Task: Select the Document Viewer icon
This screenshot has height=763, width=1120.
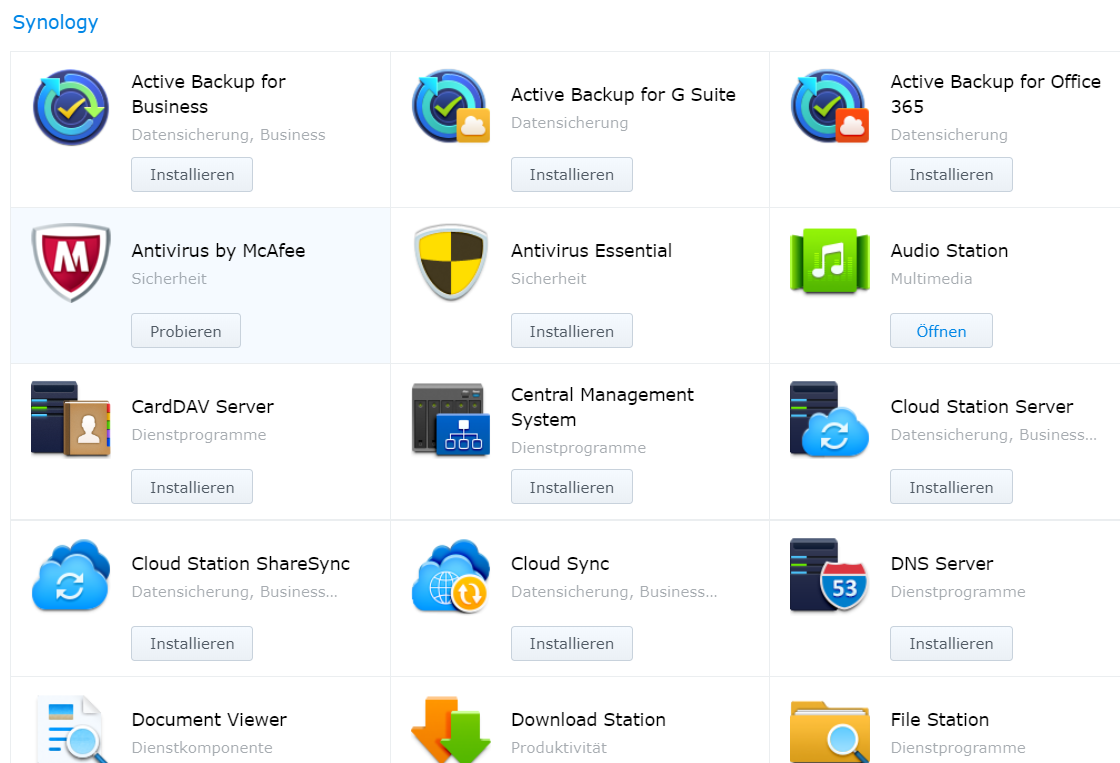Action: 71,729
